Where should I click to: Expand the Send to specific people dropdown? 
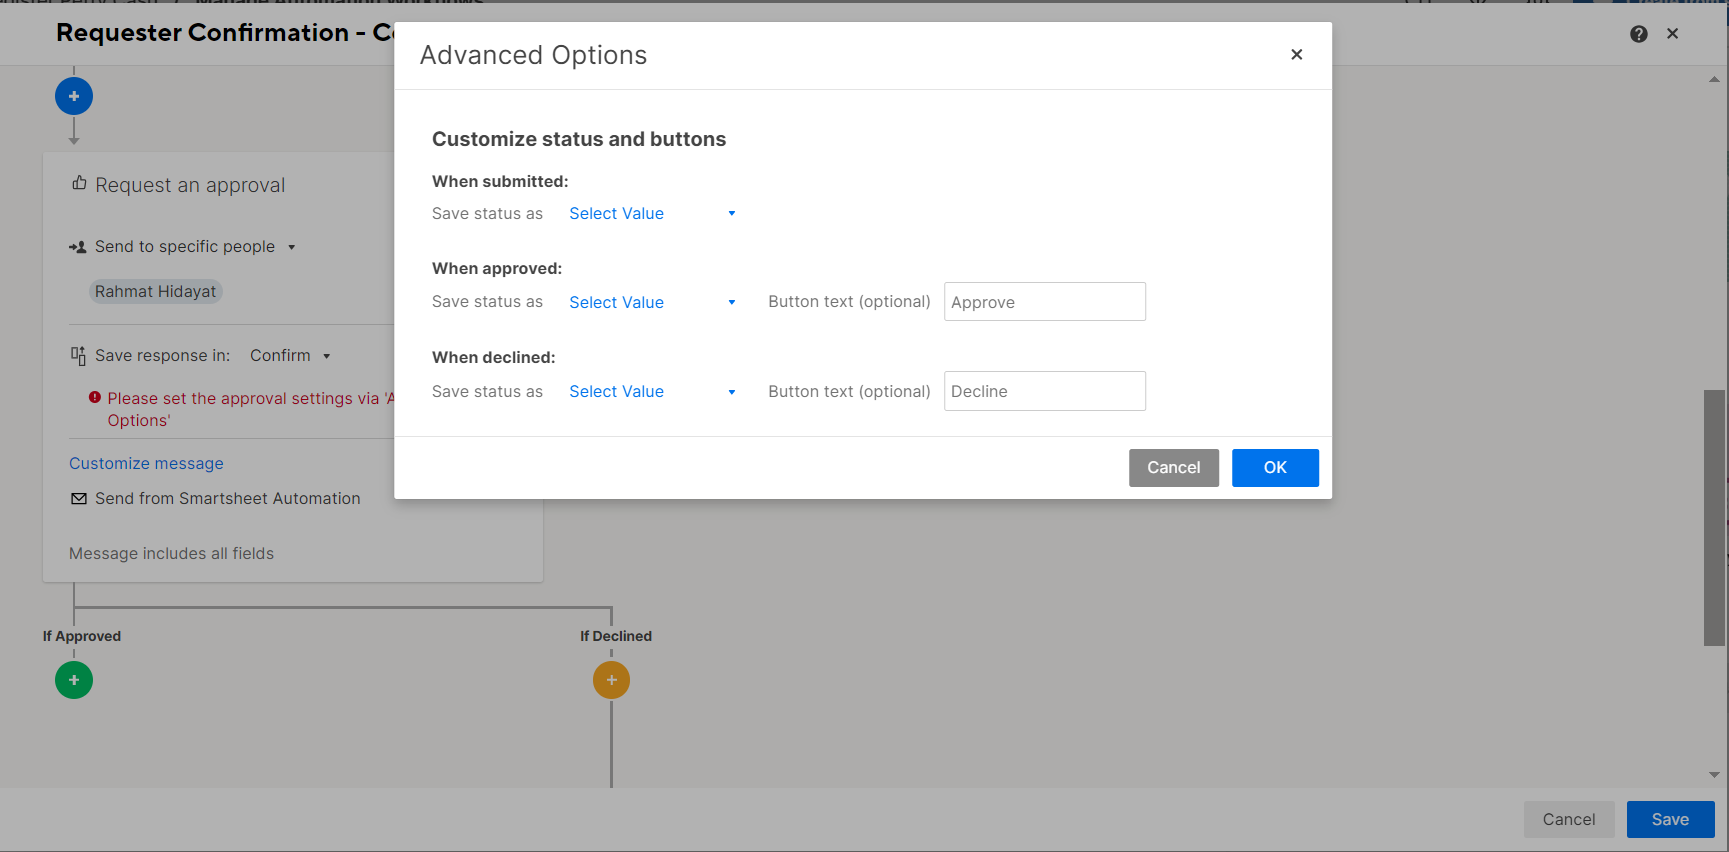[x=291, y=247]
